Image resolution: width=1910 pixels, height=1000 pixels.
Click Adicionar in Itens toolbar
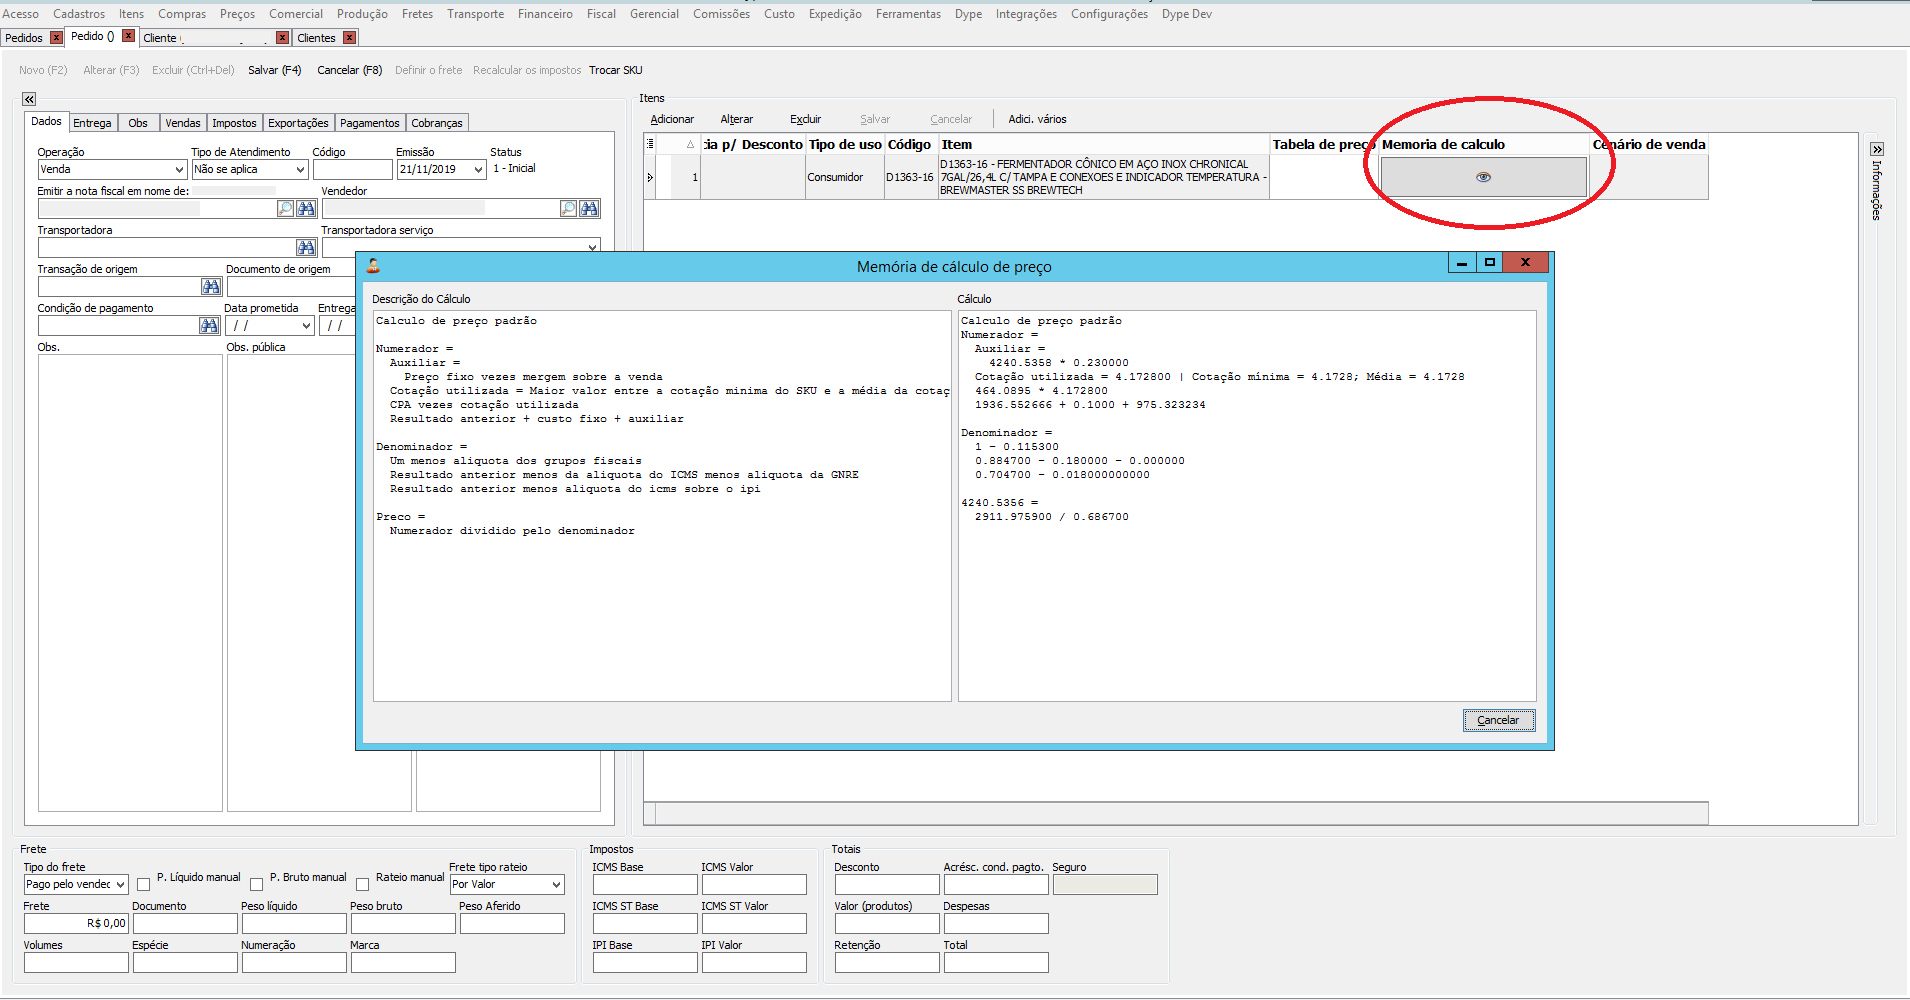click(x=672, y=119)
